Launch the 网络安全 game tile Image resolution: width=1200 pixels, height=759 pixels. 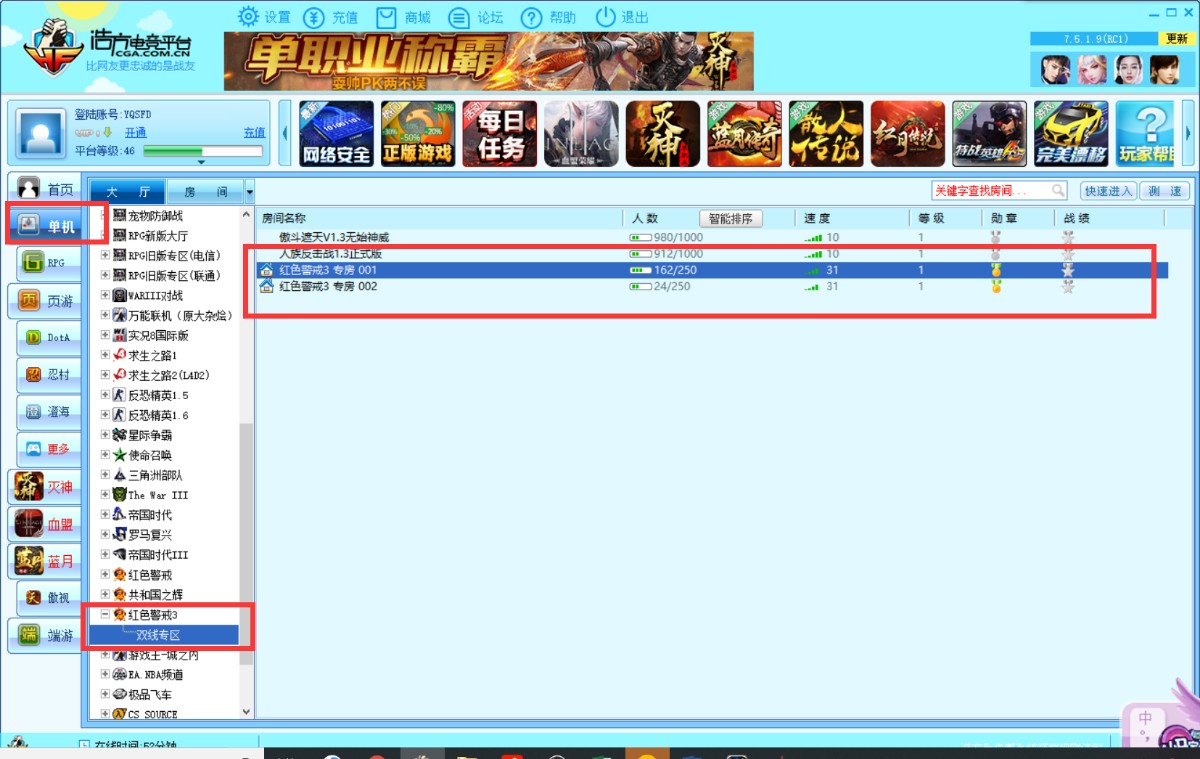click(x=337, y=133)
